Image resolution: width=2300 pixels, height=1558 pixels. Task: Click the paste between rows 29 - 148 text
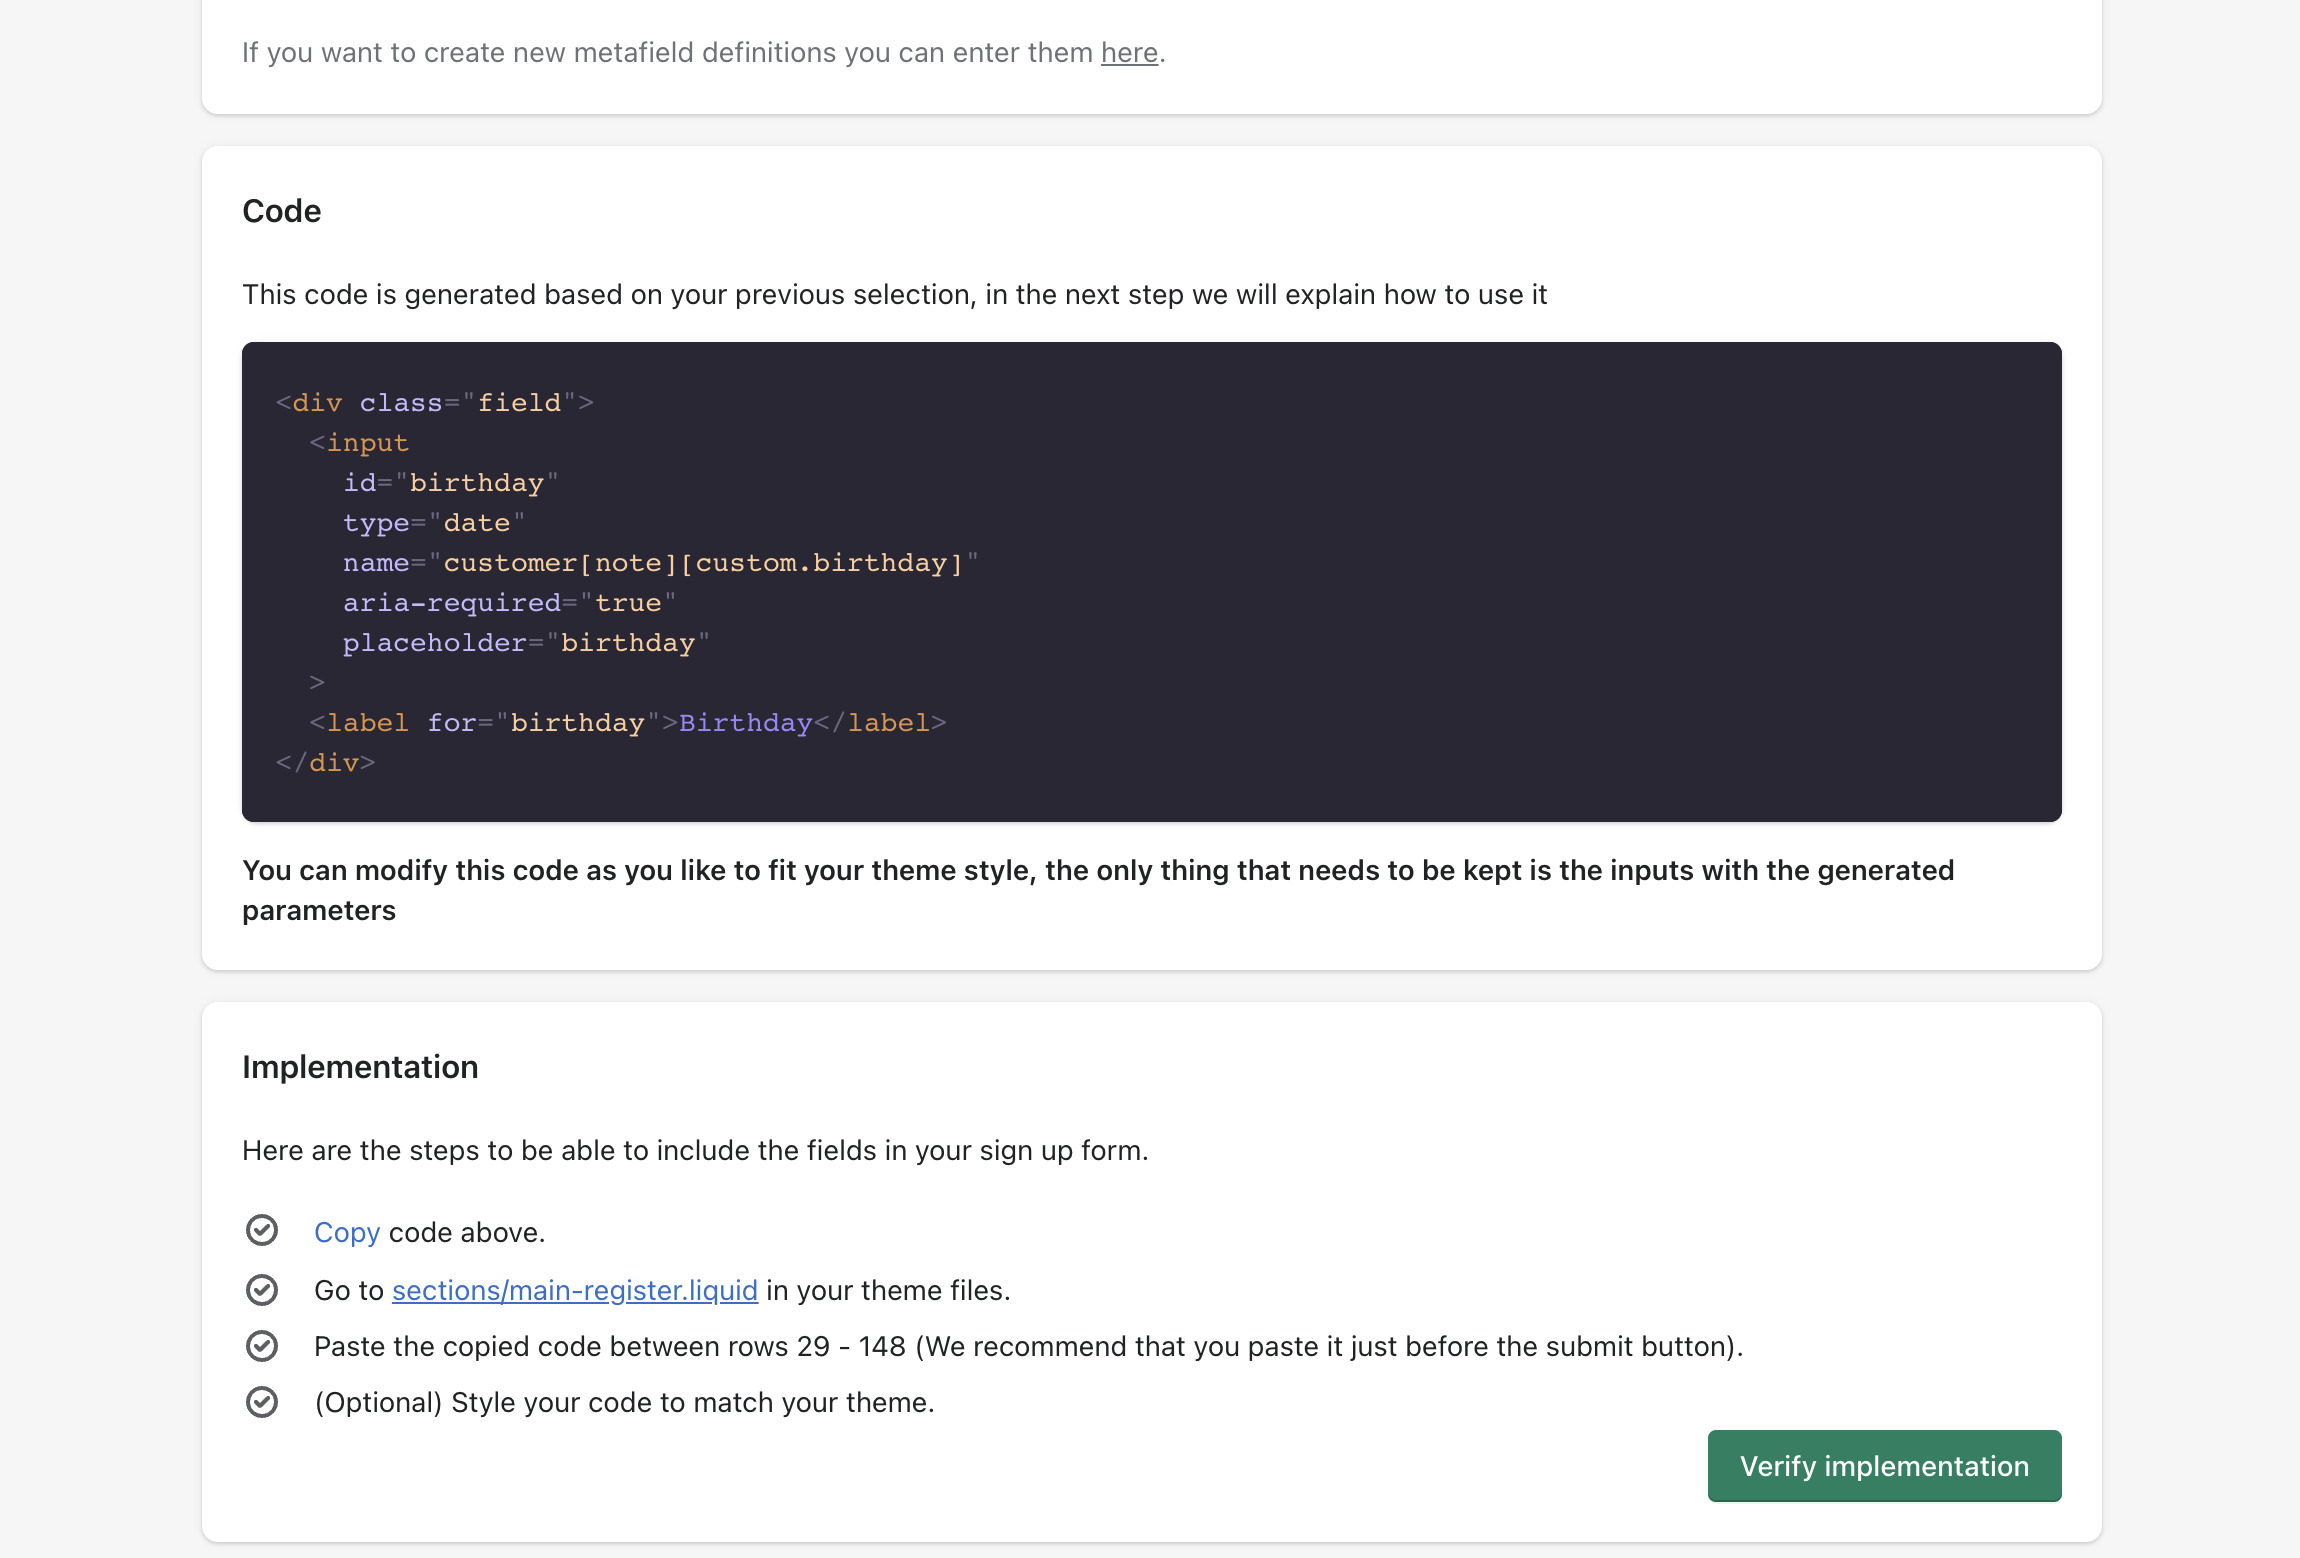point(1028,1346)
